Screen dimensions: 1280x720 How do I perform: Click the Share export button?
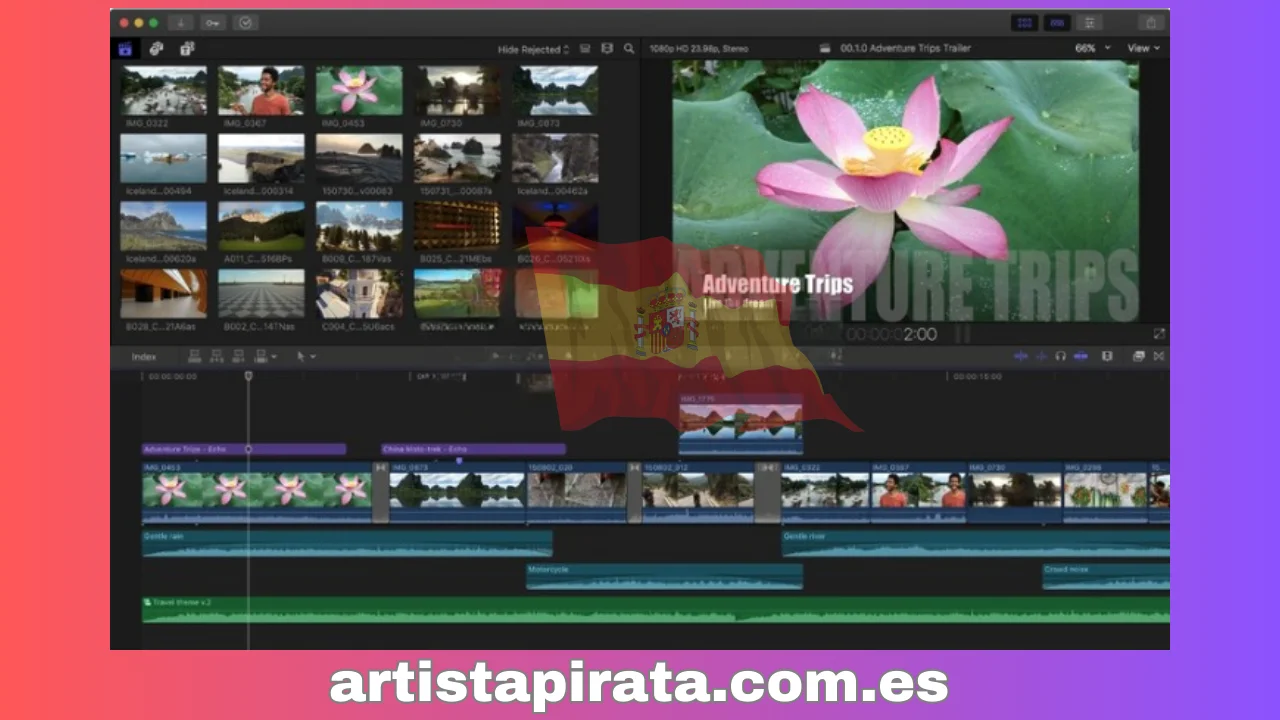click(x=1150, y=22)
